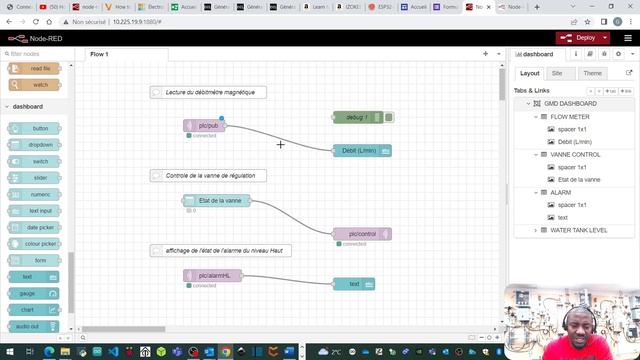The image size is (640, 360).
Task: Collapse the ALARM group
Action: tap(536, 193)
